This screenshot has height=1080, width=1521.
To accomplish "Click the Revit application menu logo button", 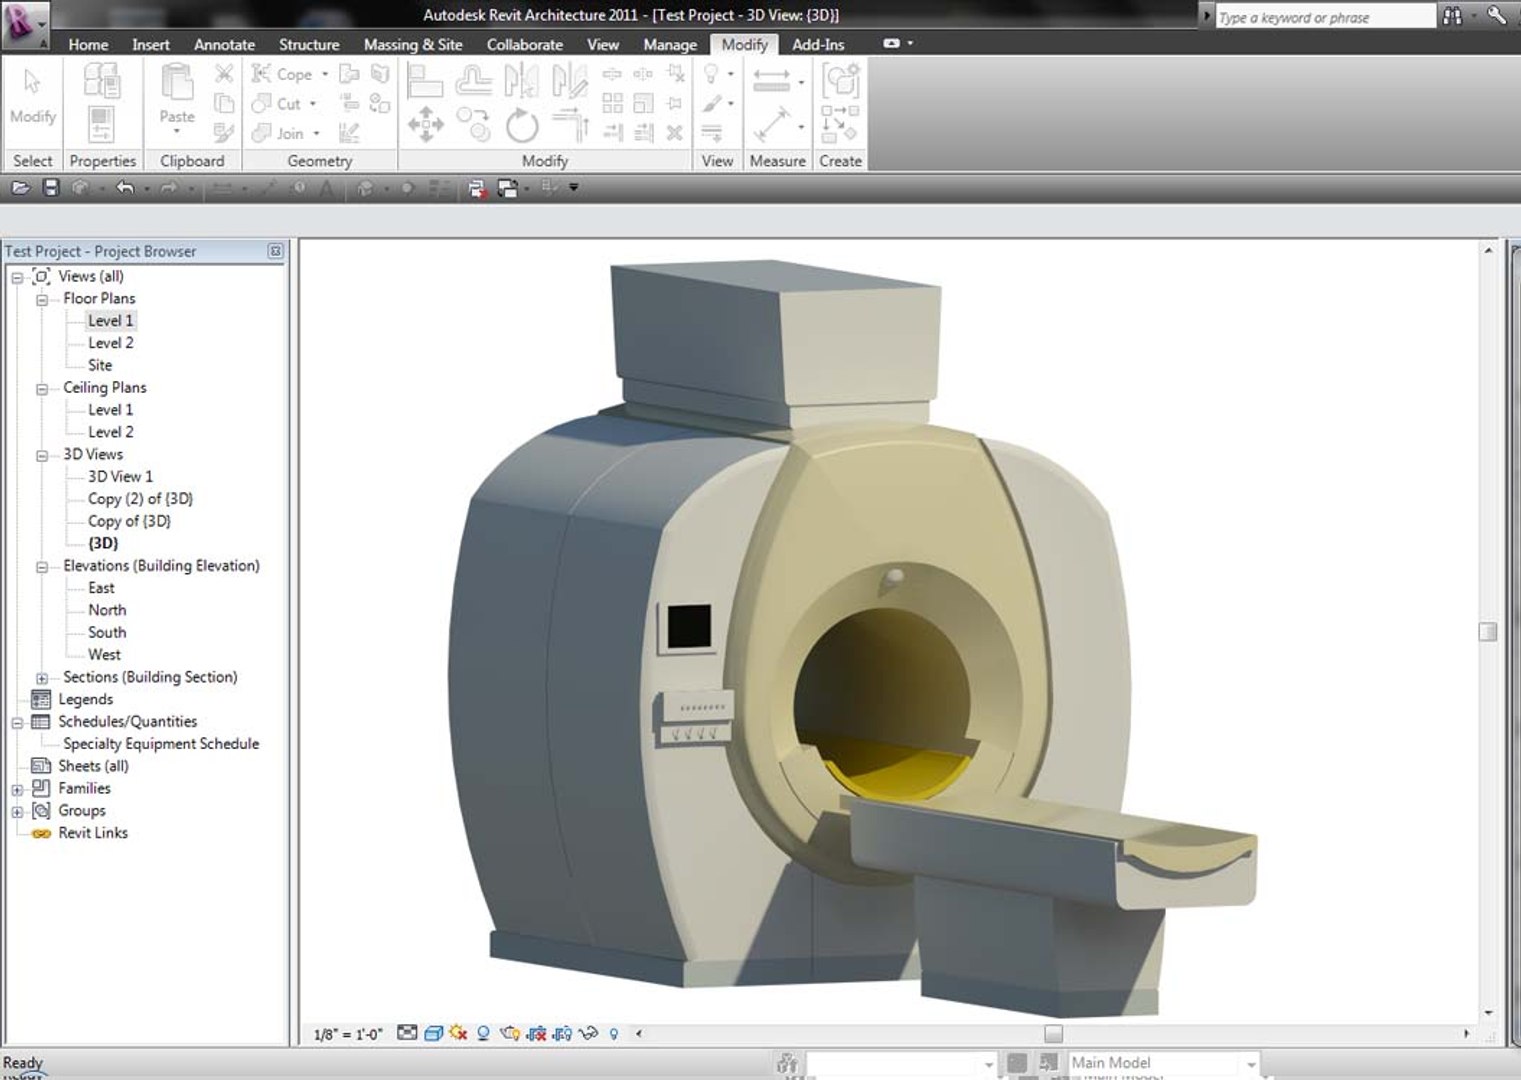I will pos(25,24).
